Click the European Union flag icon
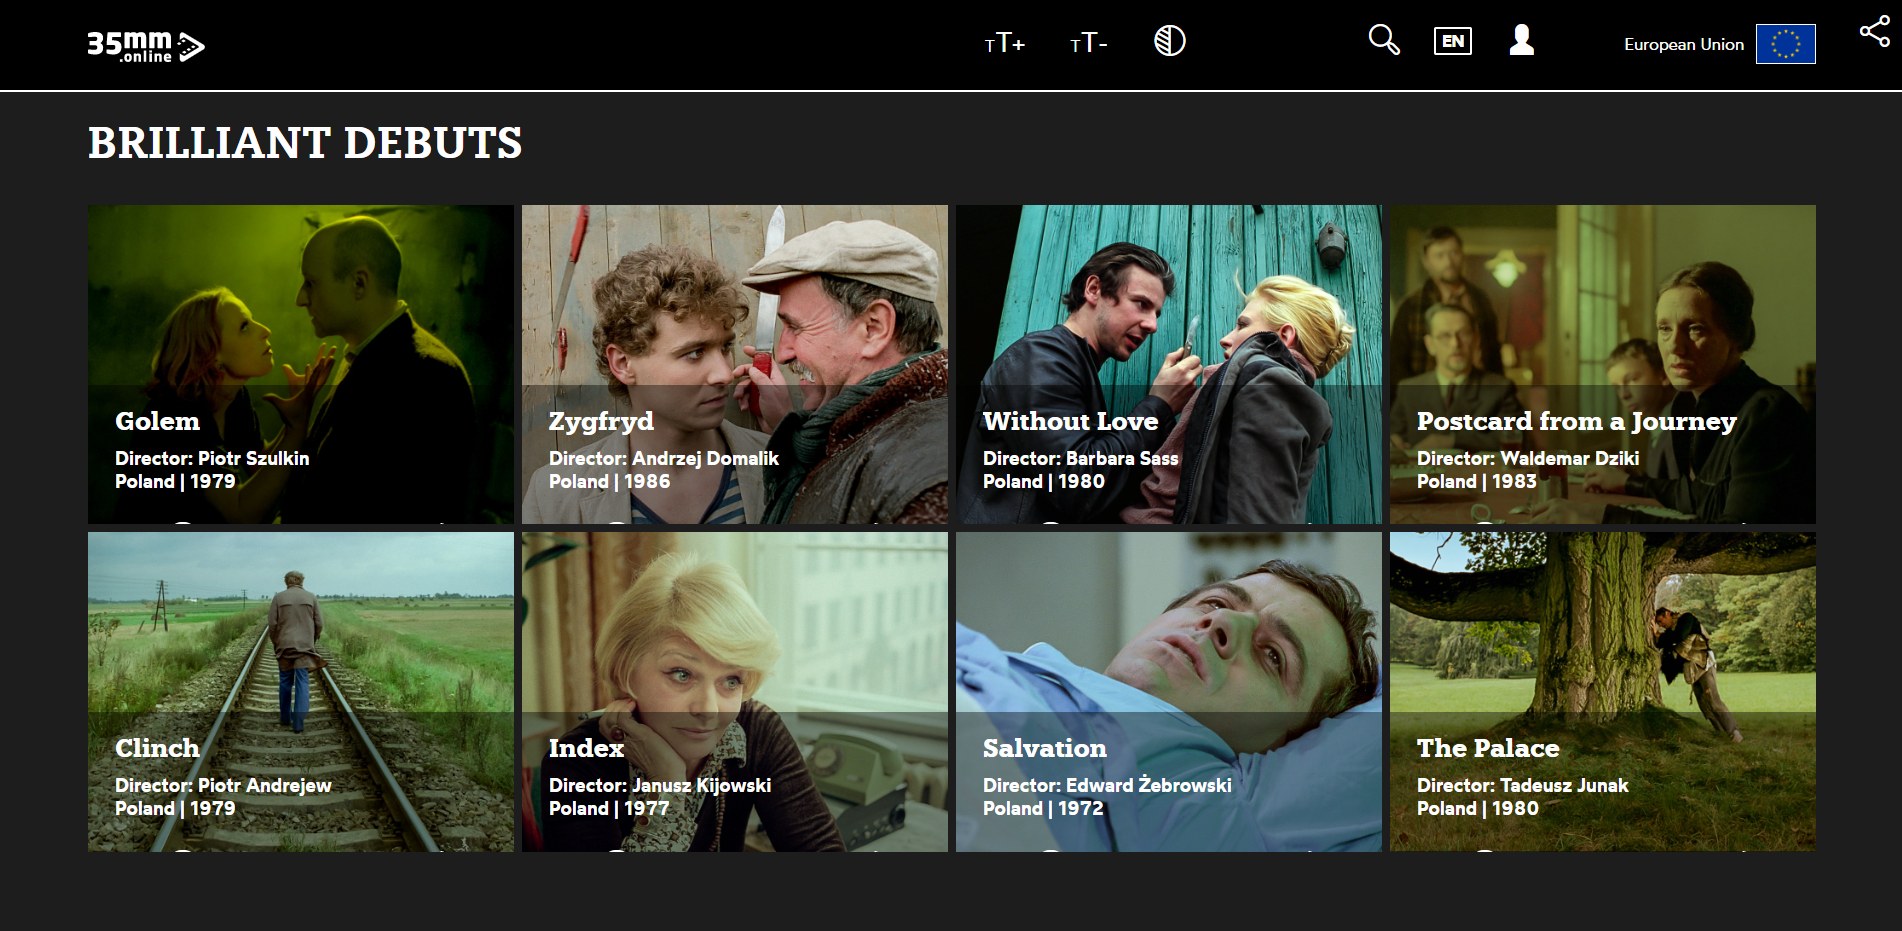Viewport: 1902px width, 931px height. [1785, 44]
